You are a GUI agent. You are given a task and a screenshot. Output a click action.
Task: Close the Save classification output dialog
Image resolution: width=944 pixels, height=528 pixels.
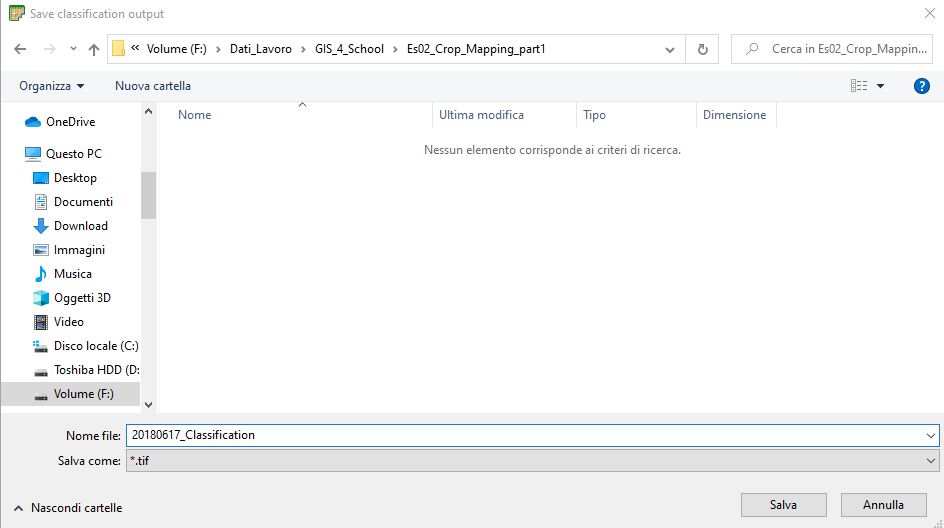click(930, 13)
